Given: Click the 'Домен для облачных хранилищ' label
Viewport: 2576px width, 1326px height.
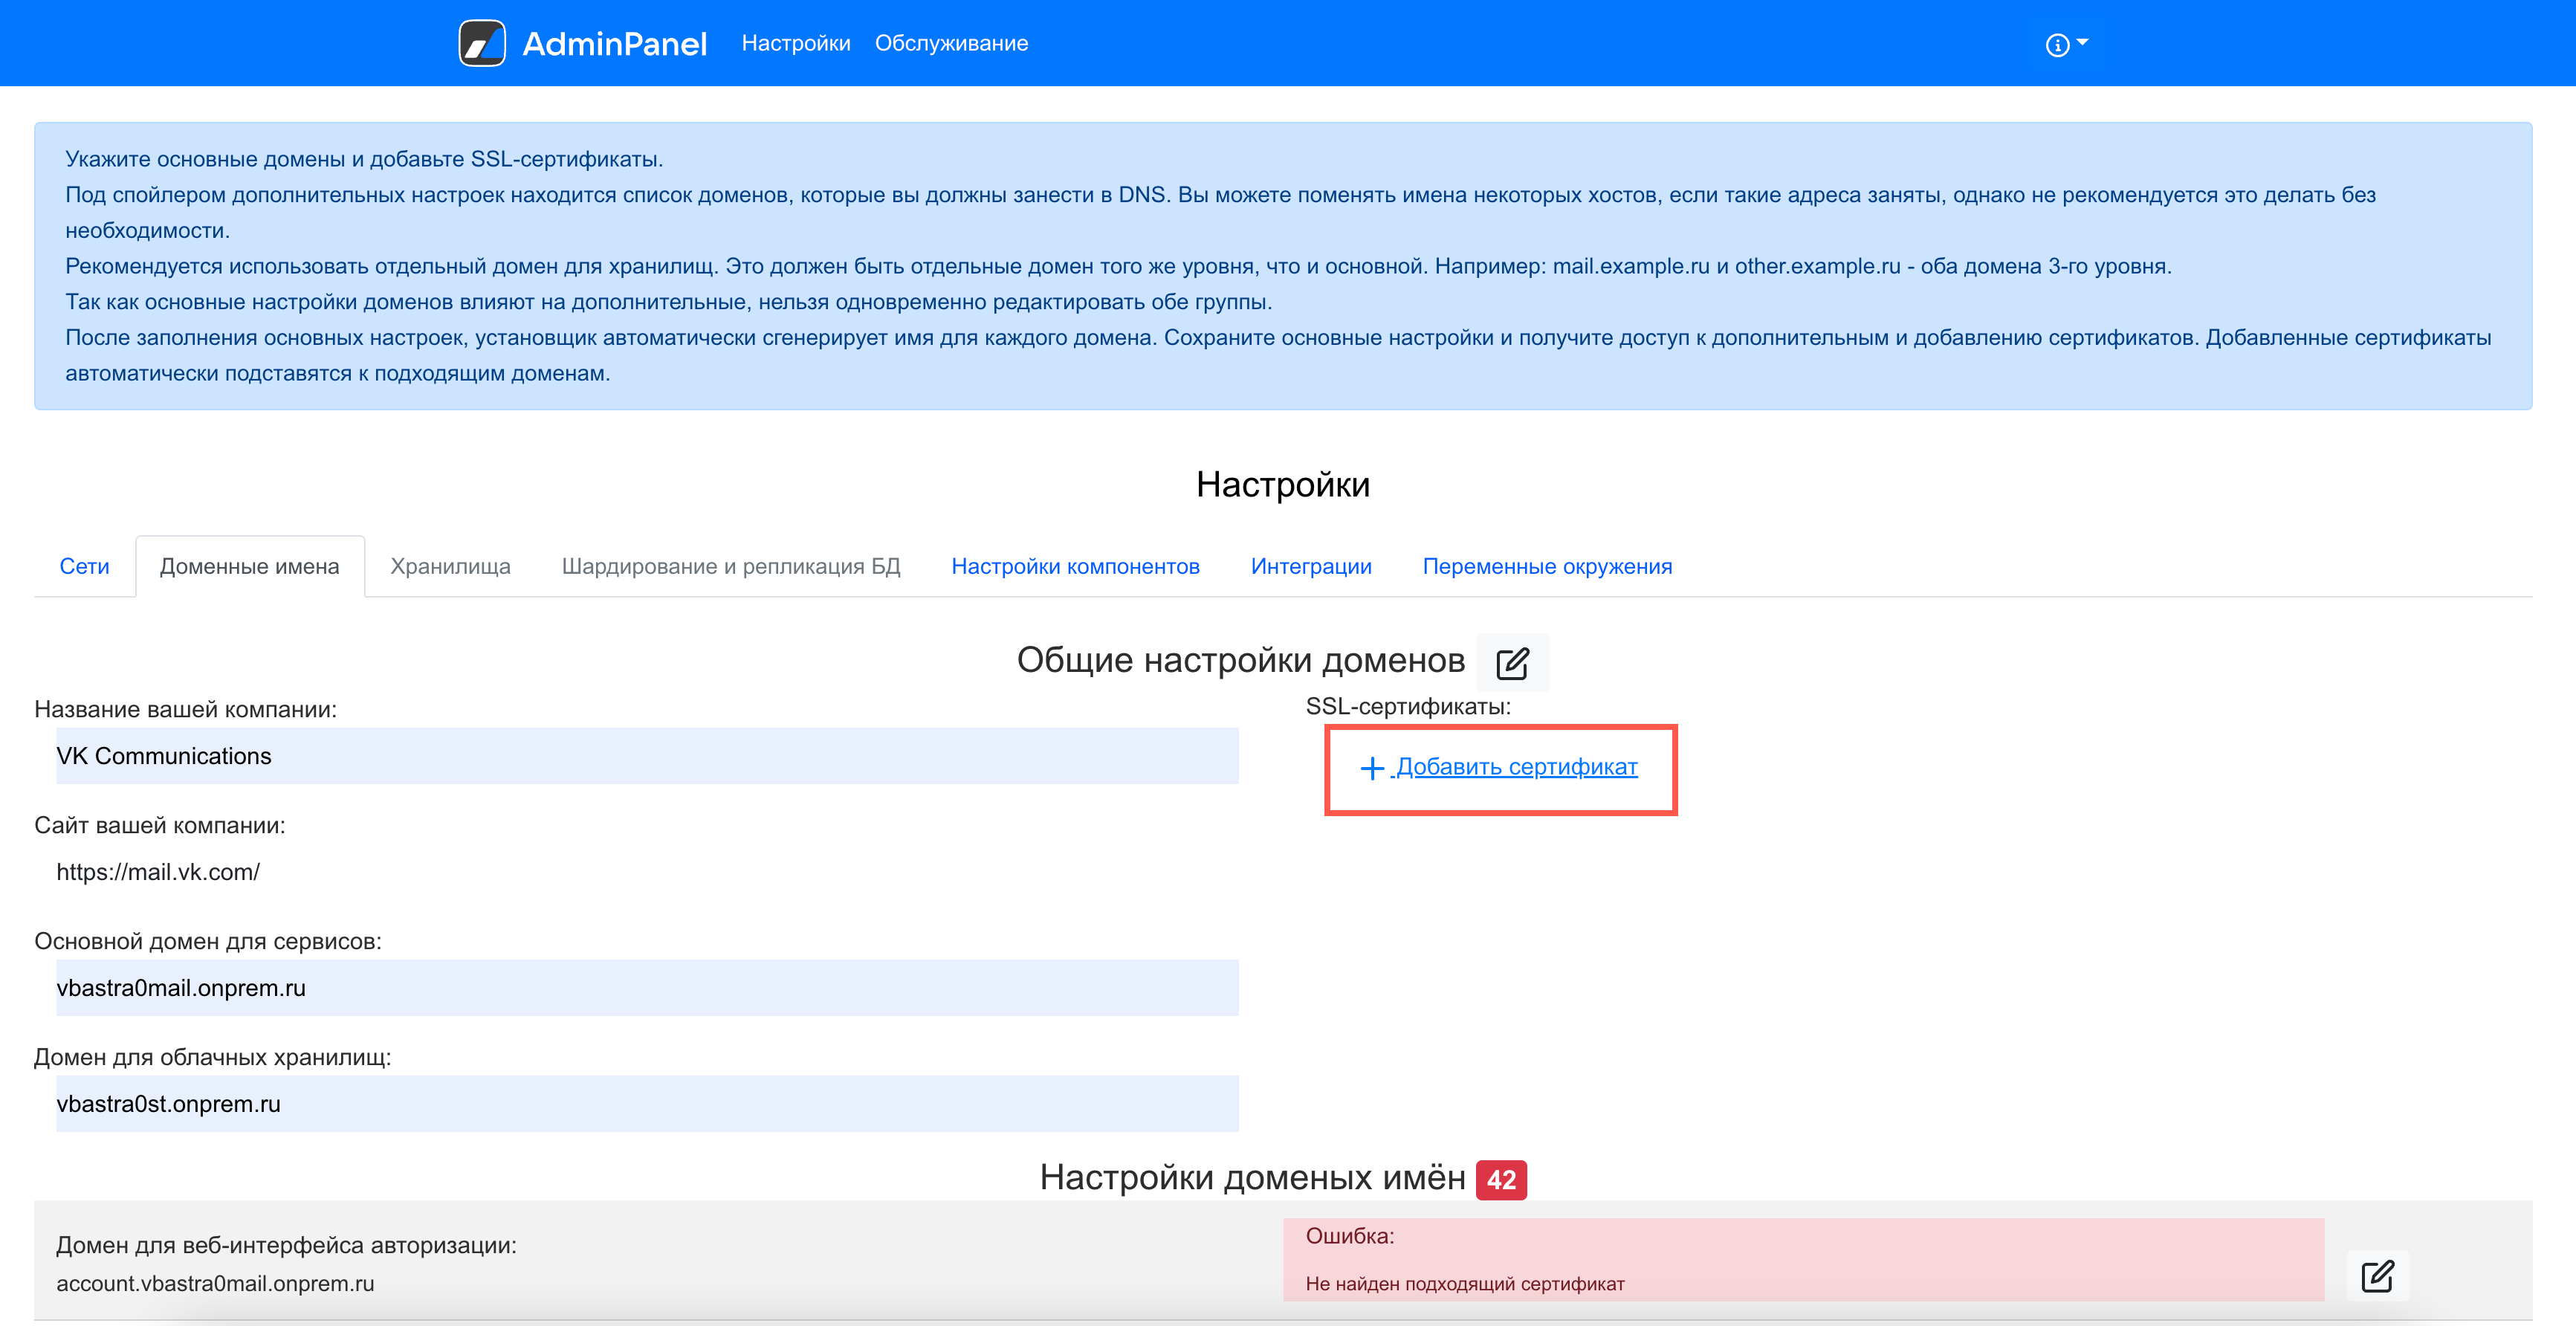Looking at the screenshot, I should point(213,1057).
